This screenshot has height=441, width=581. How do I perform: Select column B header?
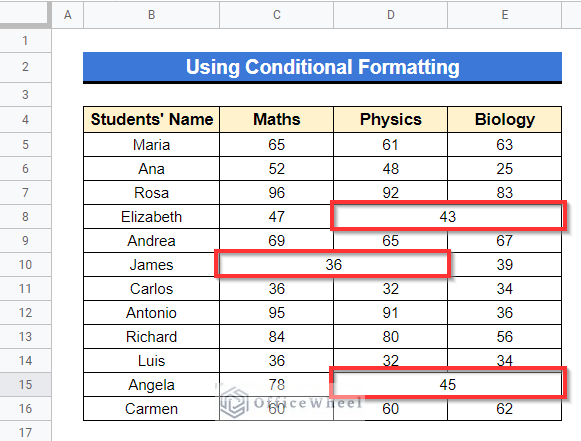tap(152, 15)
